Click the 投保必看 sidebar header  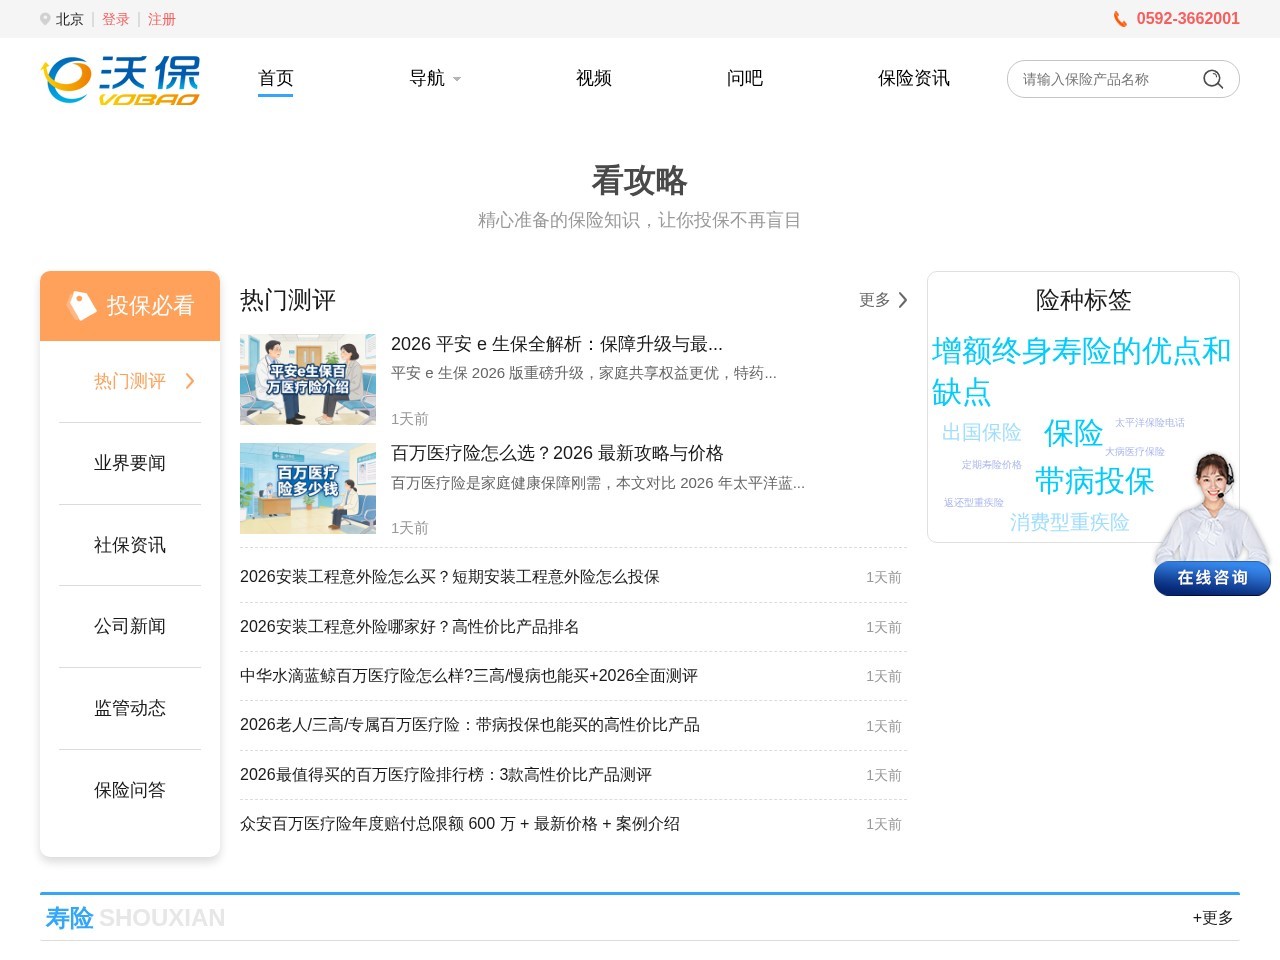(x=130, y=306)
